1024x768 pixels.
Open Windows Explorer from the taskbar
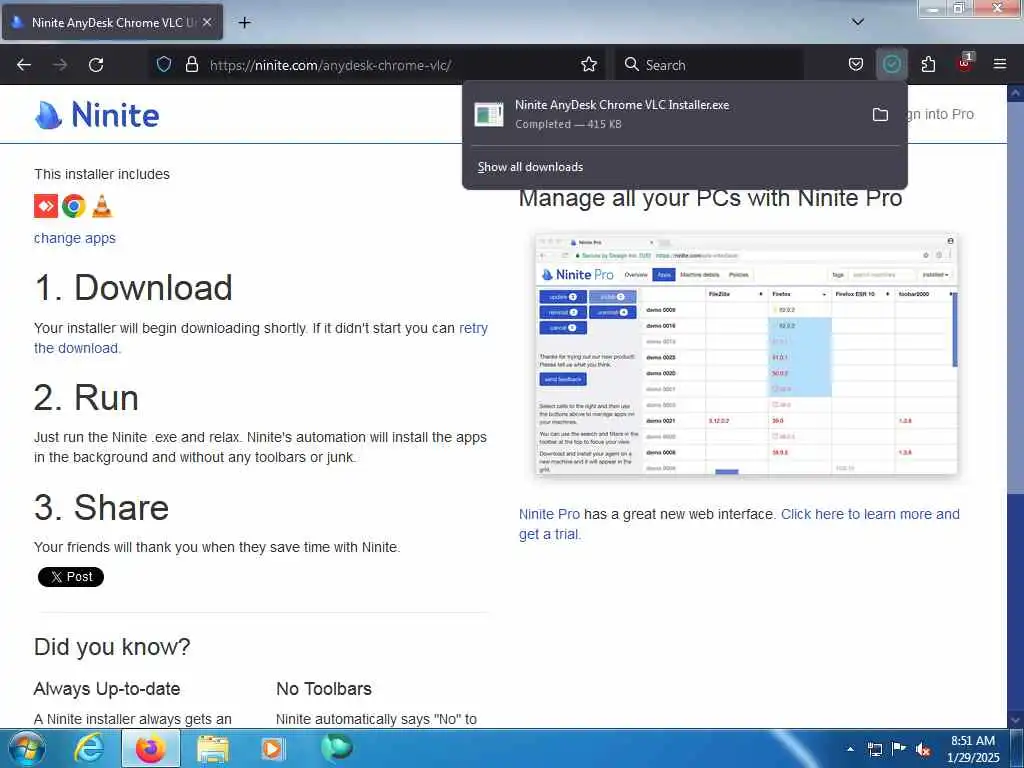212,749
